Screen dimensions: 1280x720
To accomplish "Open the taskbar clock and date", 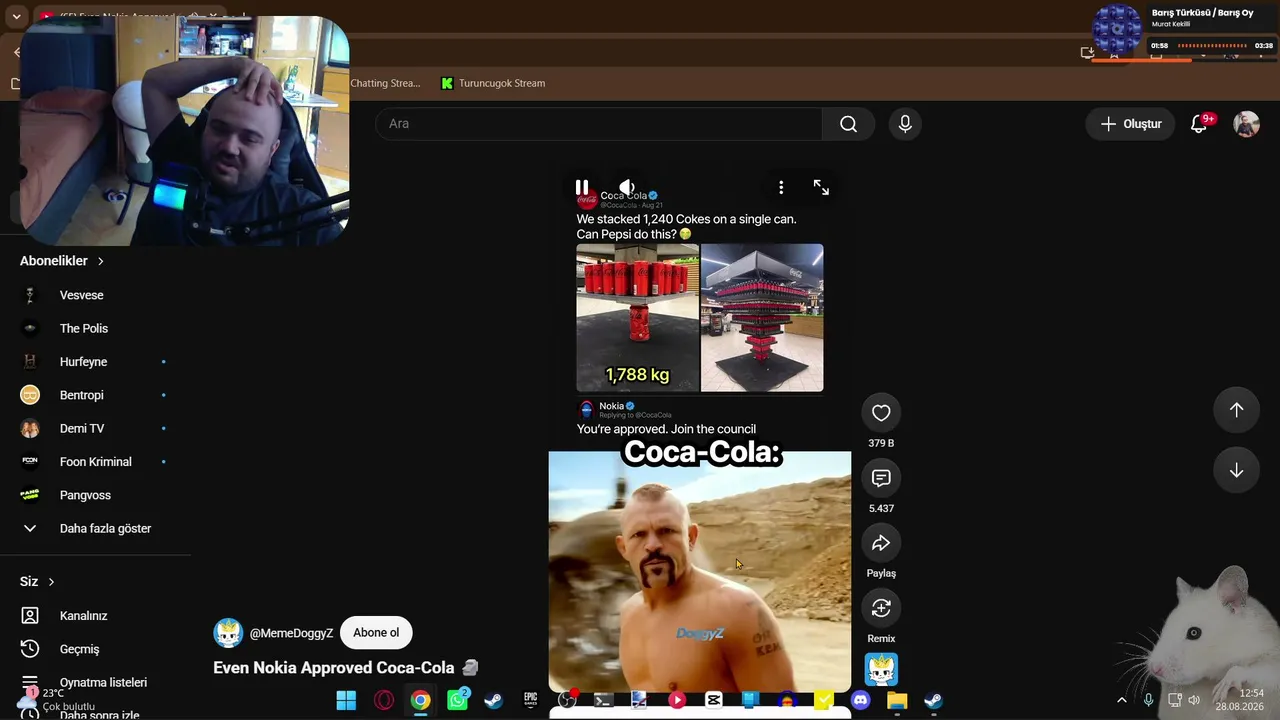I will pyautogui.click(x=1240, y=700).
